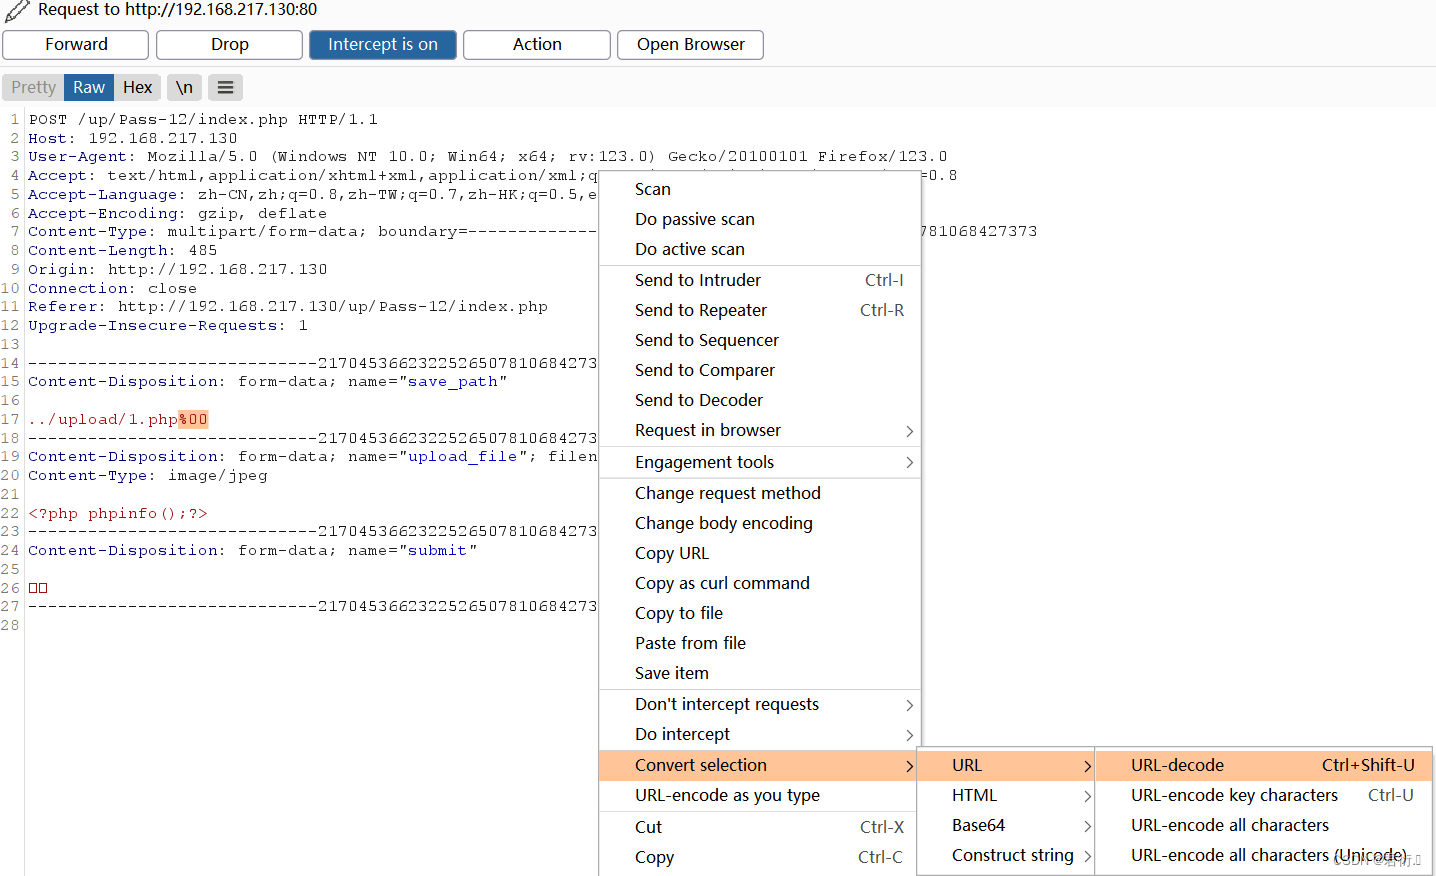Expand Don't intercept requests submenu
This screenshot has height=876, width=1436.
[759, 704]
